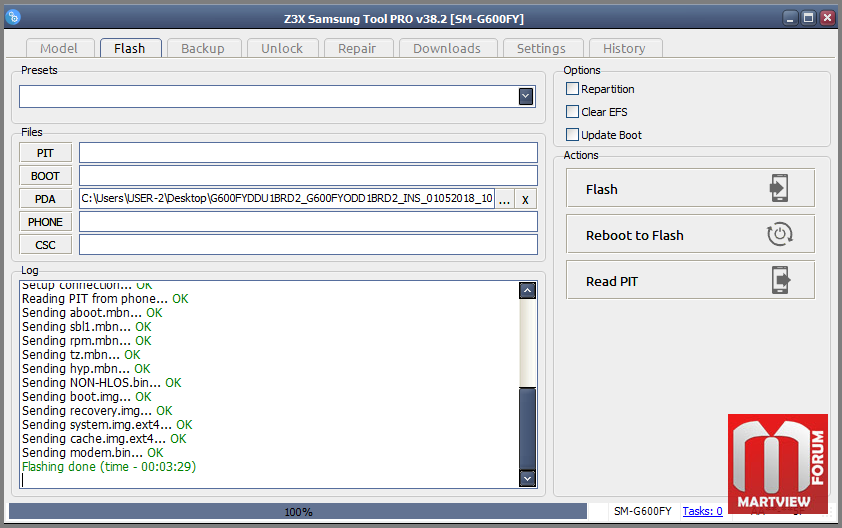Click the 'Sending hyp.mbn... OK' log line
This screenshot has height=528, width=842.
click(x=86, y=368)
